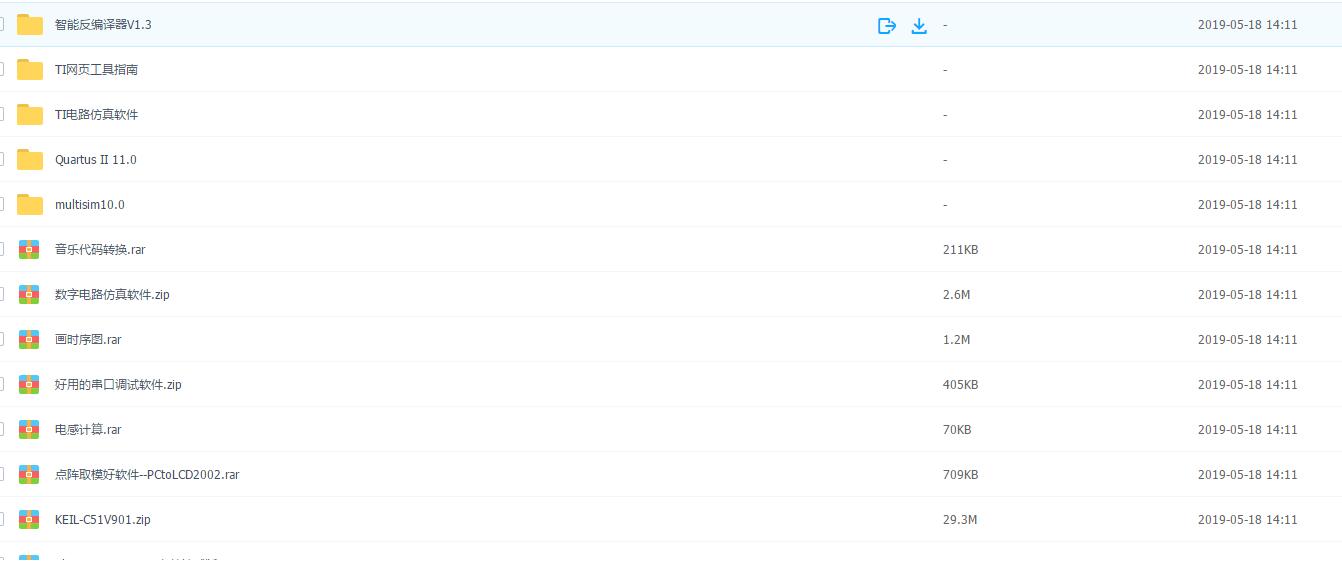Click file name 数字电路仿真软件.zip
The image size is (1342, 578).
(x=112, y=295)
